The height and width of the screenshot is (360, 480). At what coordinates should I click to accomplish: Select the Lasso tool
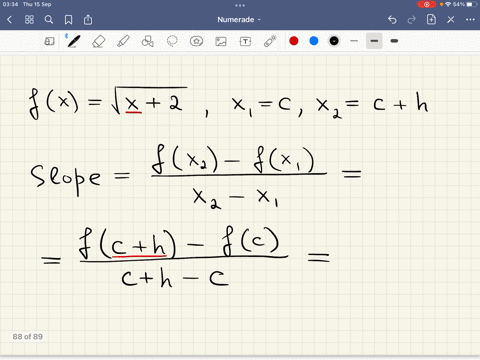[x=172, y=41]
